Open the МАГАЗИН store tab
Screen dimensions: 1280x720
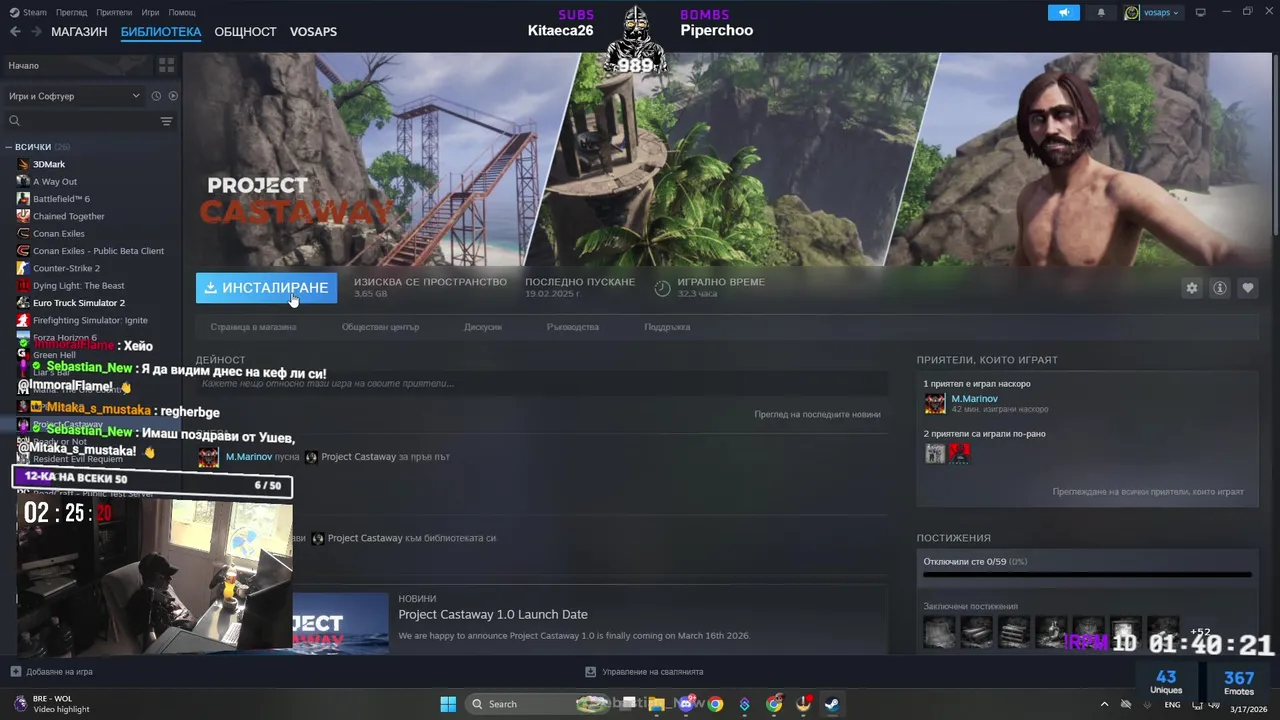click(x=79, y=32)
